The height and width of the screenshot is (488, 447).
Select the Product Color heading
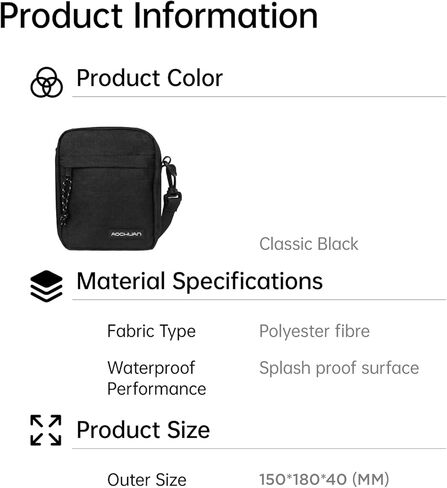(150, 78)
